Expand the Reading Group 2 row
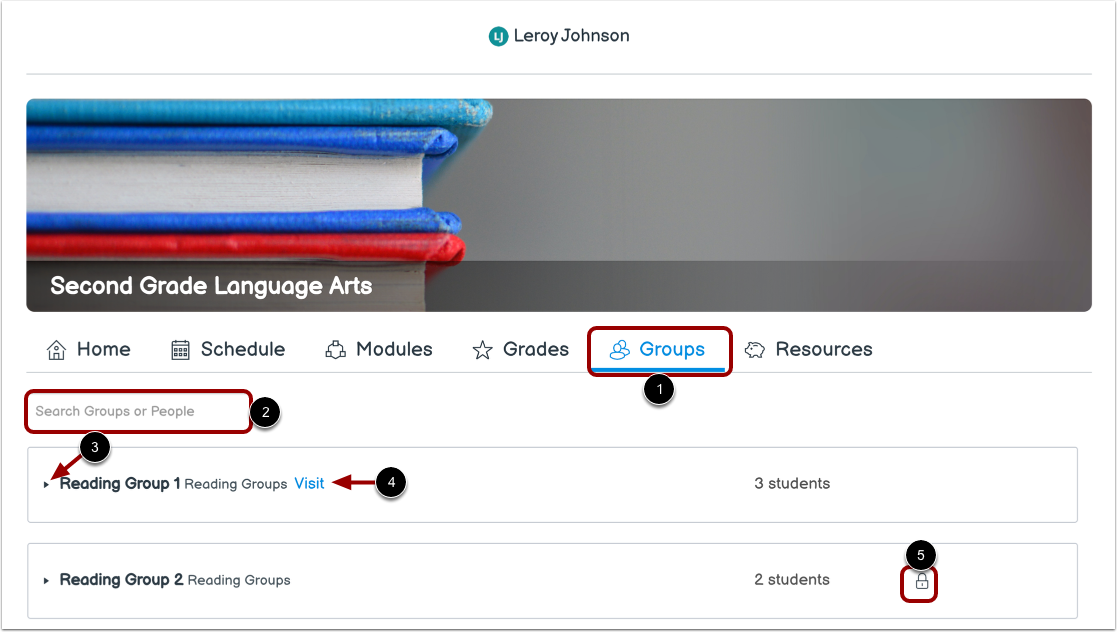The width and height of the screenshot is (1117, 632). tap(45, 580)
